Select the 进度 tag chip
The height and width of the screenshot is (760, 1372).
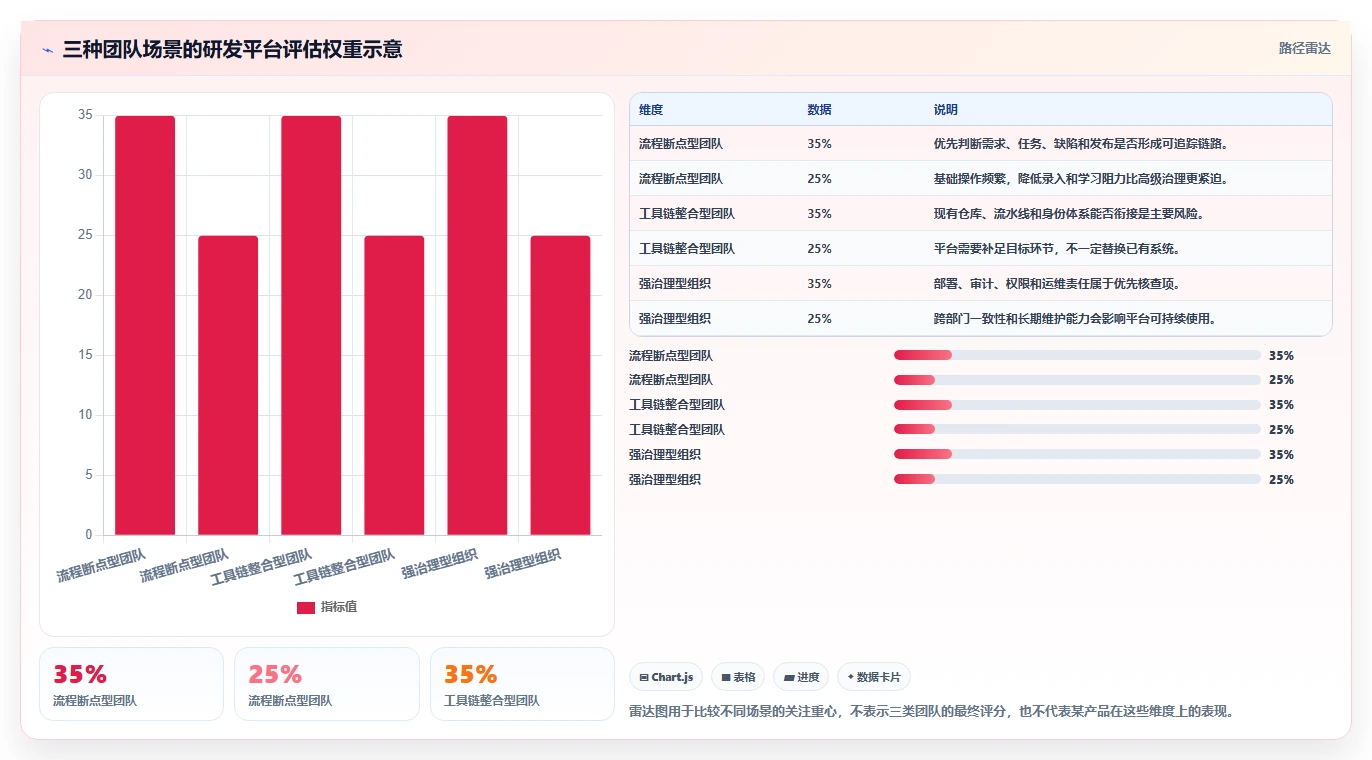pos(801,677)
